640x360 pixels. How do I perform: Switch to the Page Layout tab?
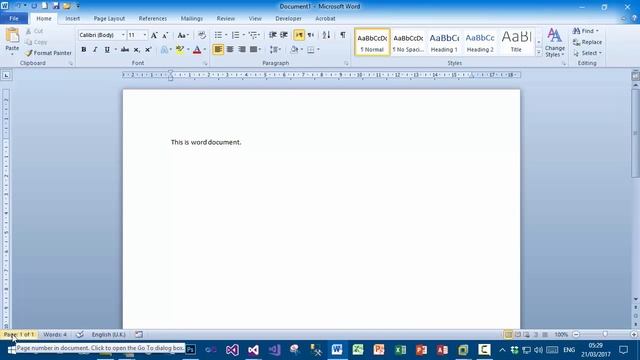pyautogui.click(x=109, y=18)
